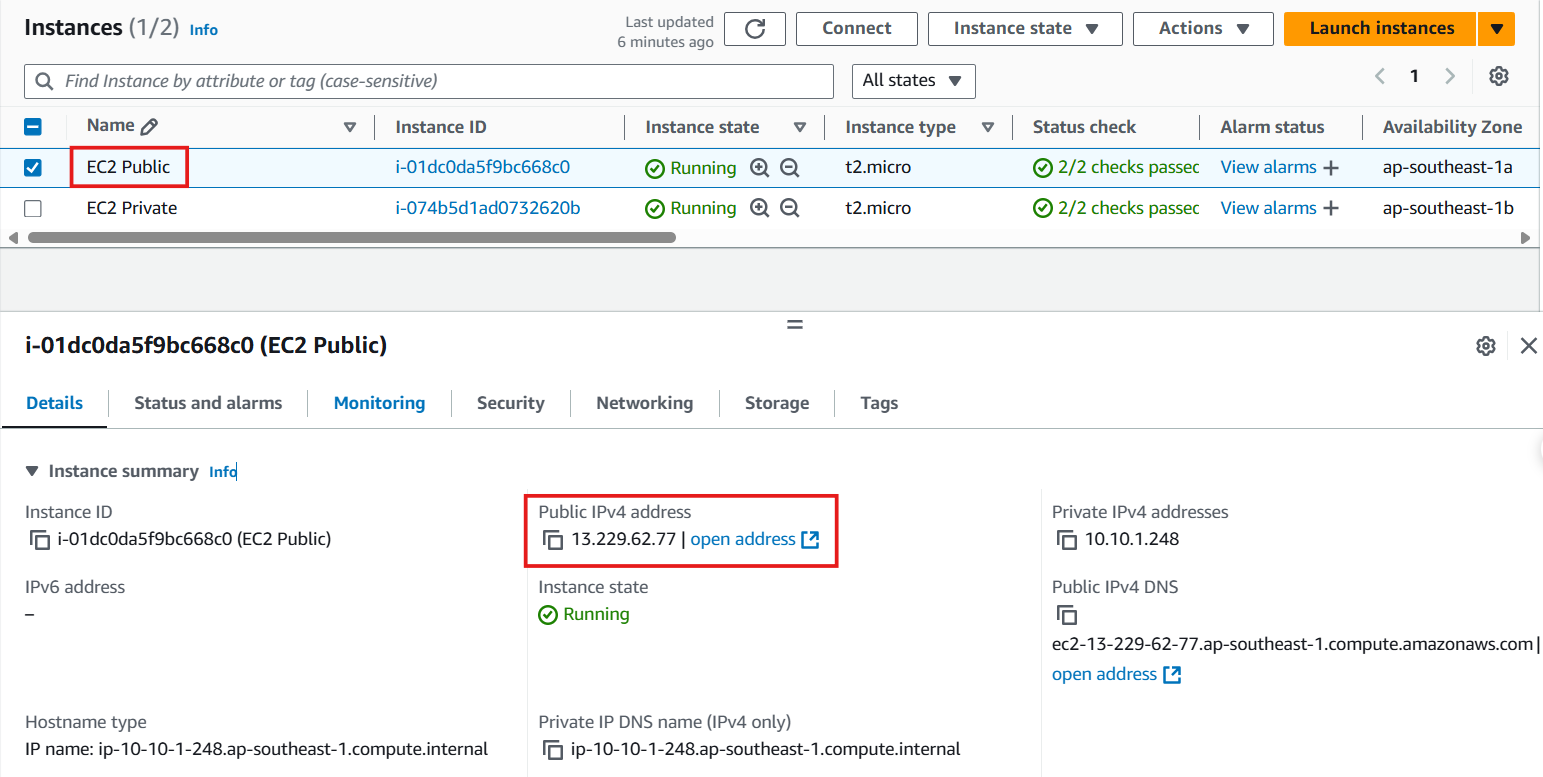Click Info link beside Instance summary
Viewport: 1543px width, 777px height.
223,472
